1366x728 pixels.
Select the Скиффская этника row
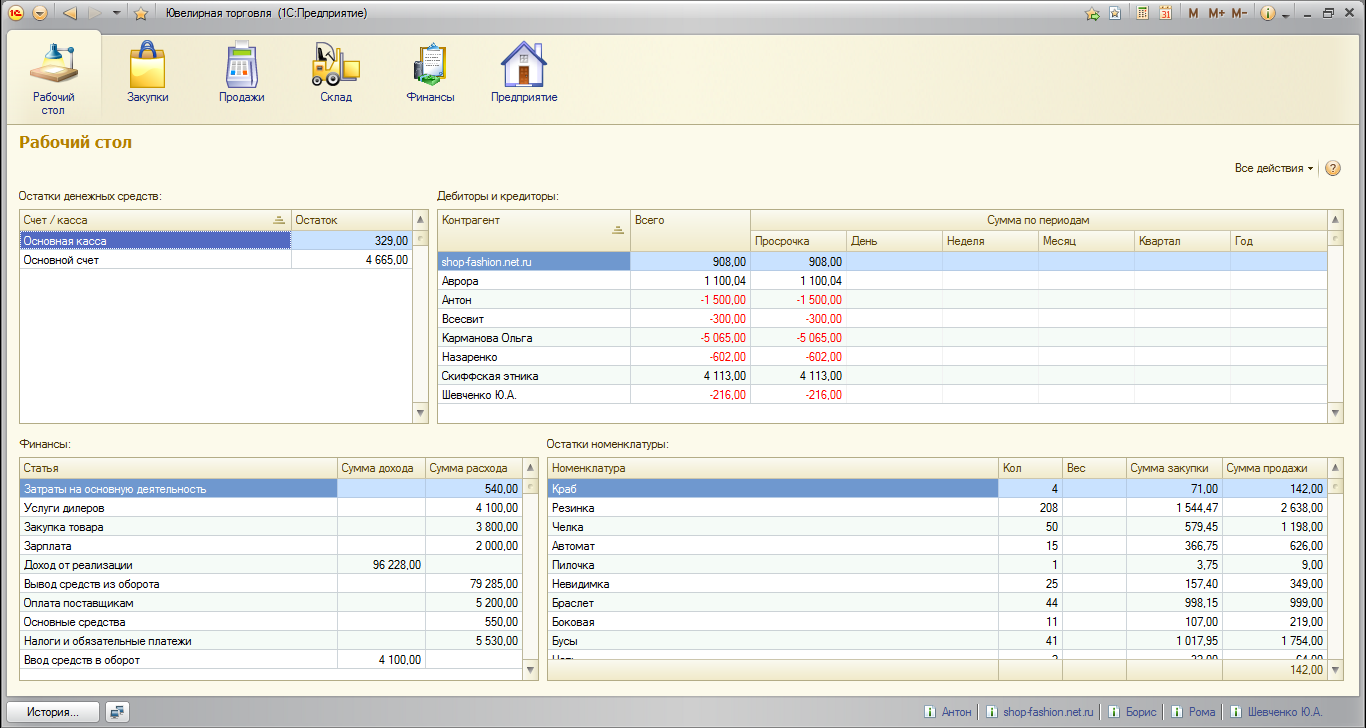tap(882, 376)
